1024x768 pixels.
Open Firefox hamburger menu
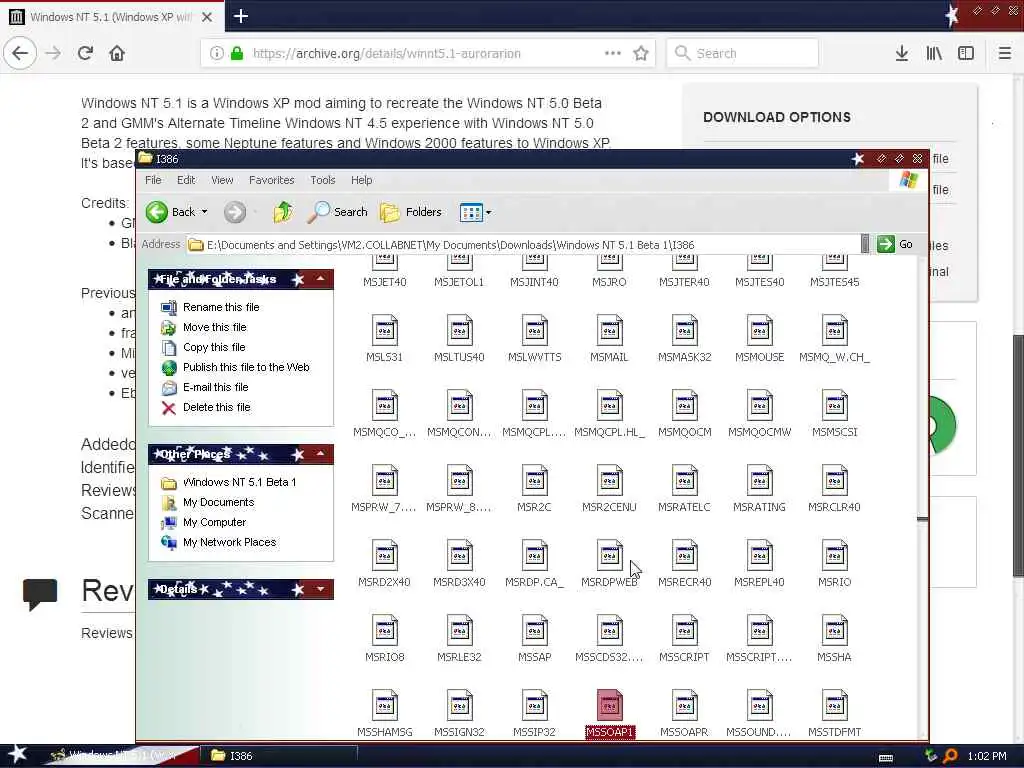click(1004, 53)
